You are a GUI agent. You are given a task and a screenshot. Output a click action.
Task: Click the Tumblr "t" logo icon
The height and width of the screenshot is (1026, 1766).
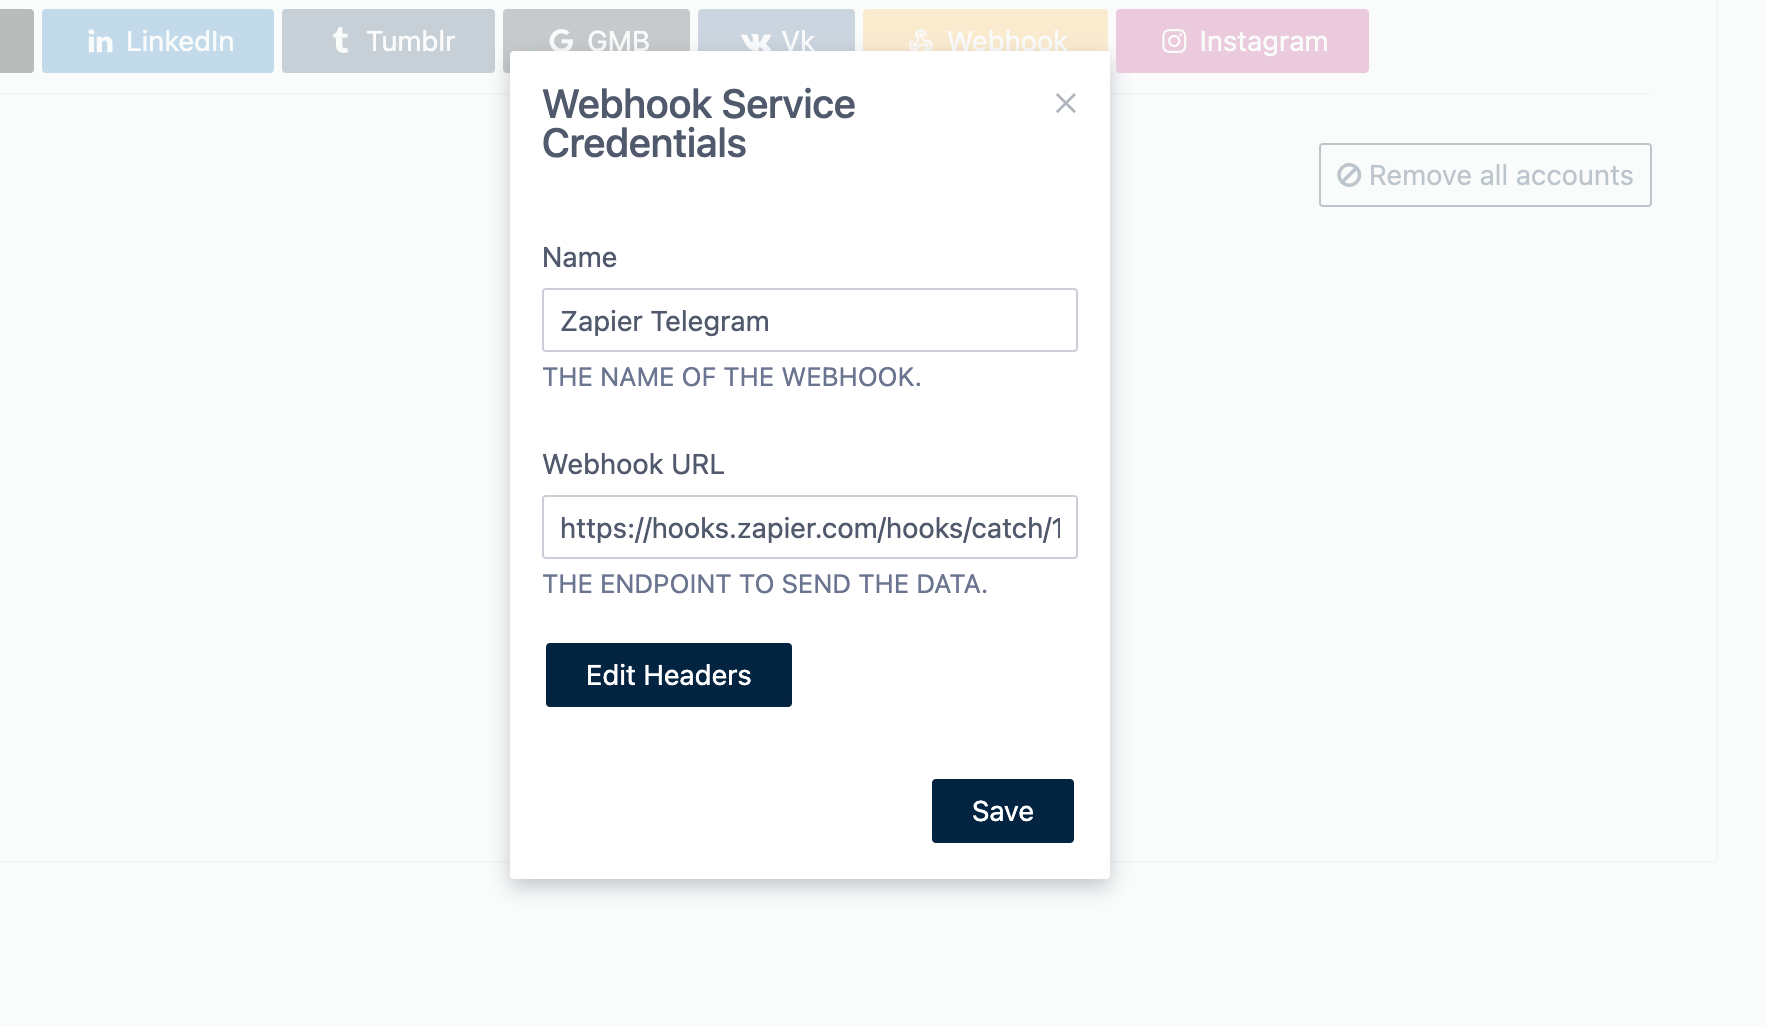point(341,41)
